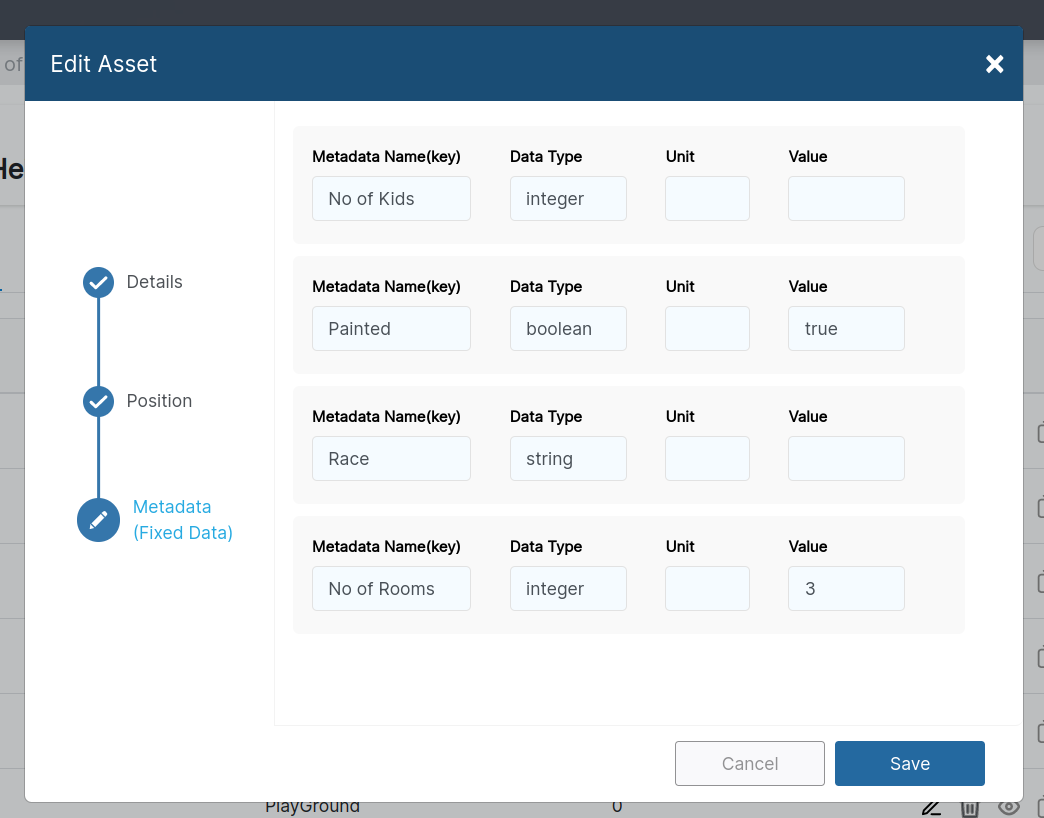Click the Position step checkmark icon
The width and height of the screenshot is (1044, 818).
tap(99, 401)
